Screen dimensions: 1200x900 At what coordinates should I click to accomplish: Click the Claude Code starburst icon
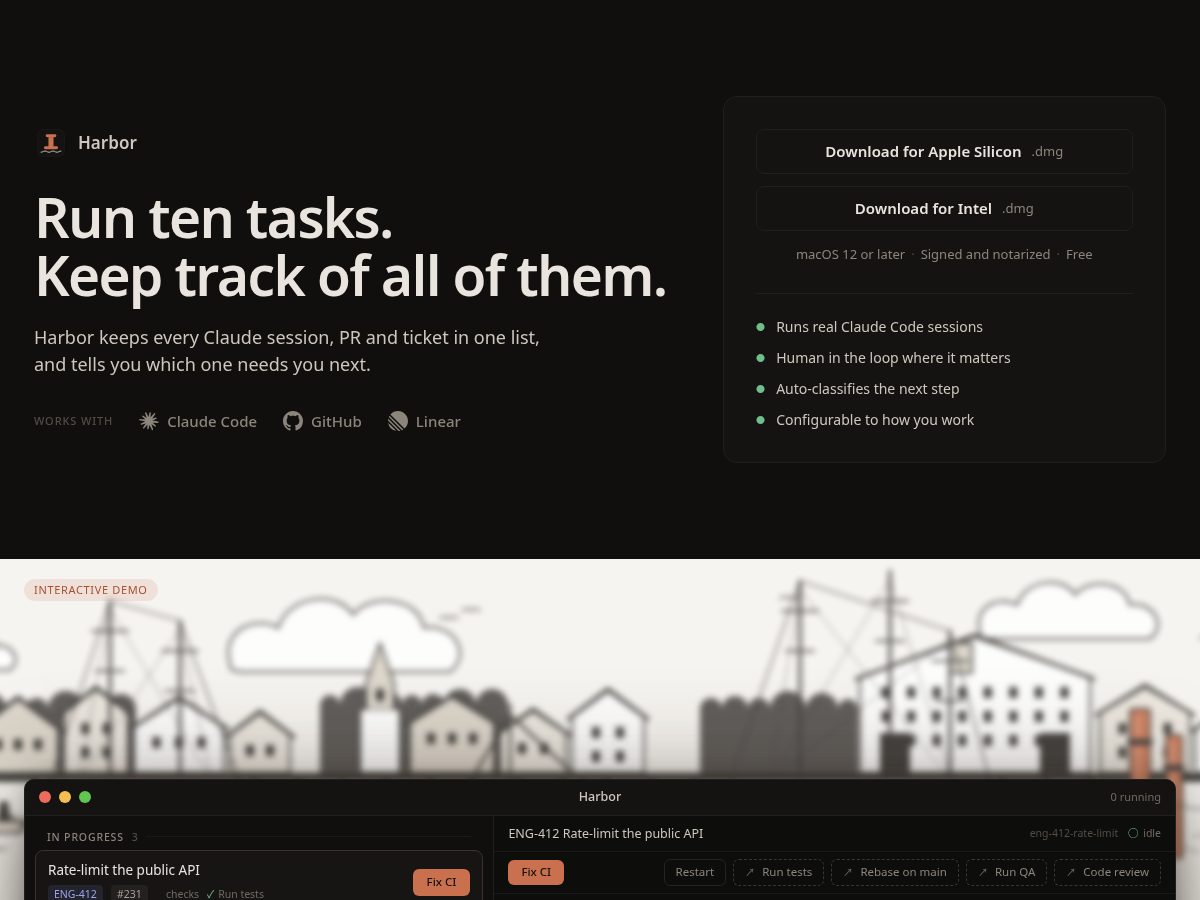pyautogui.click(x=149, y=421)
